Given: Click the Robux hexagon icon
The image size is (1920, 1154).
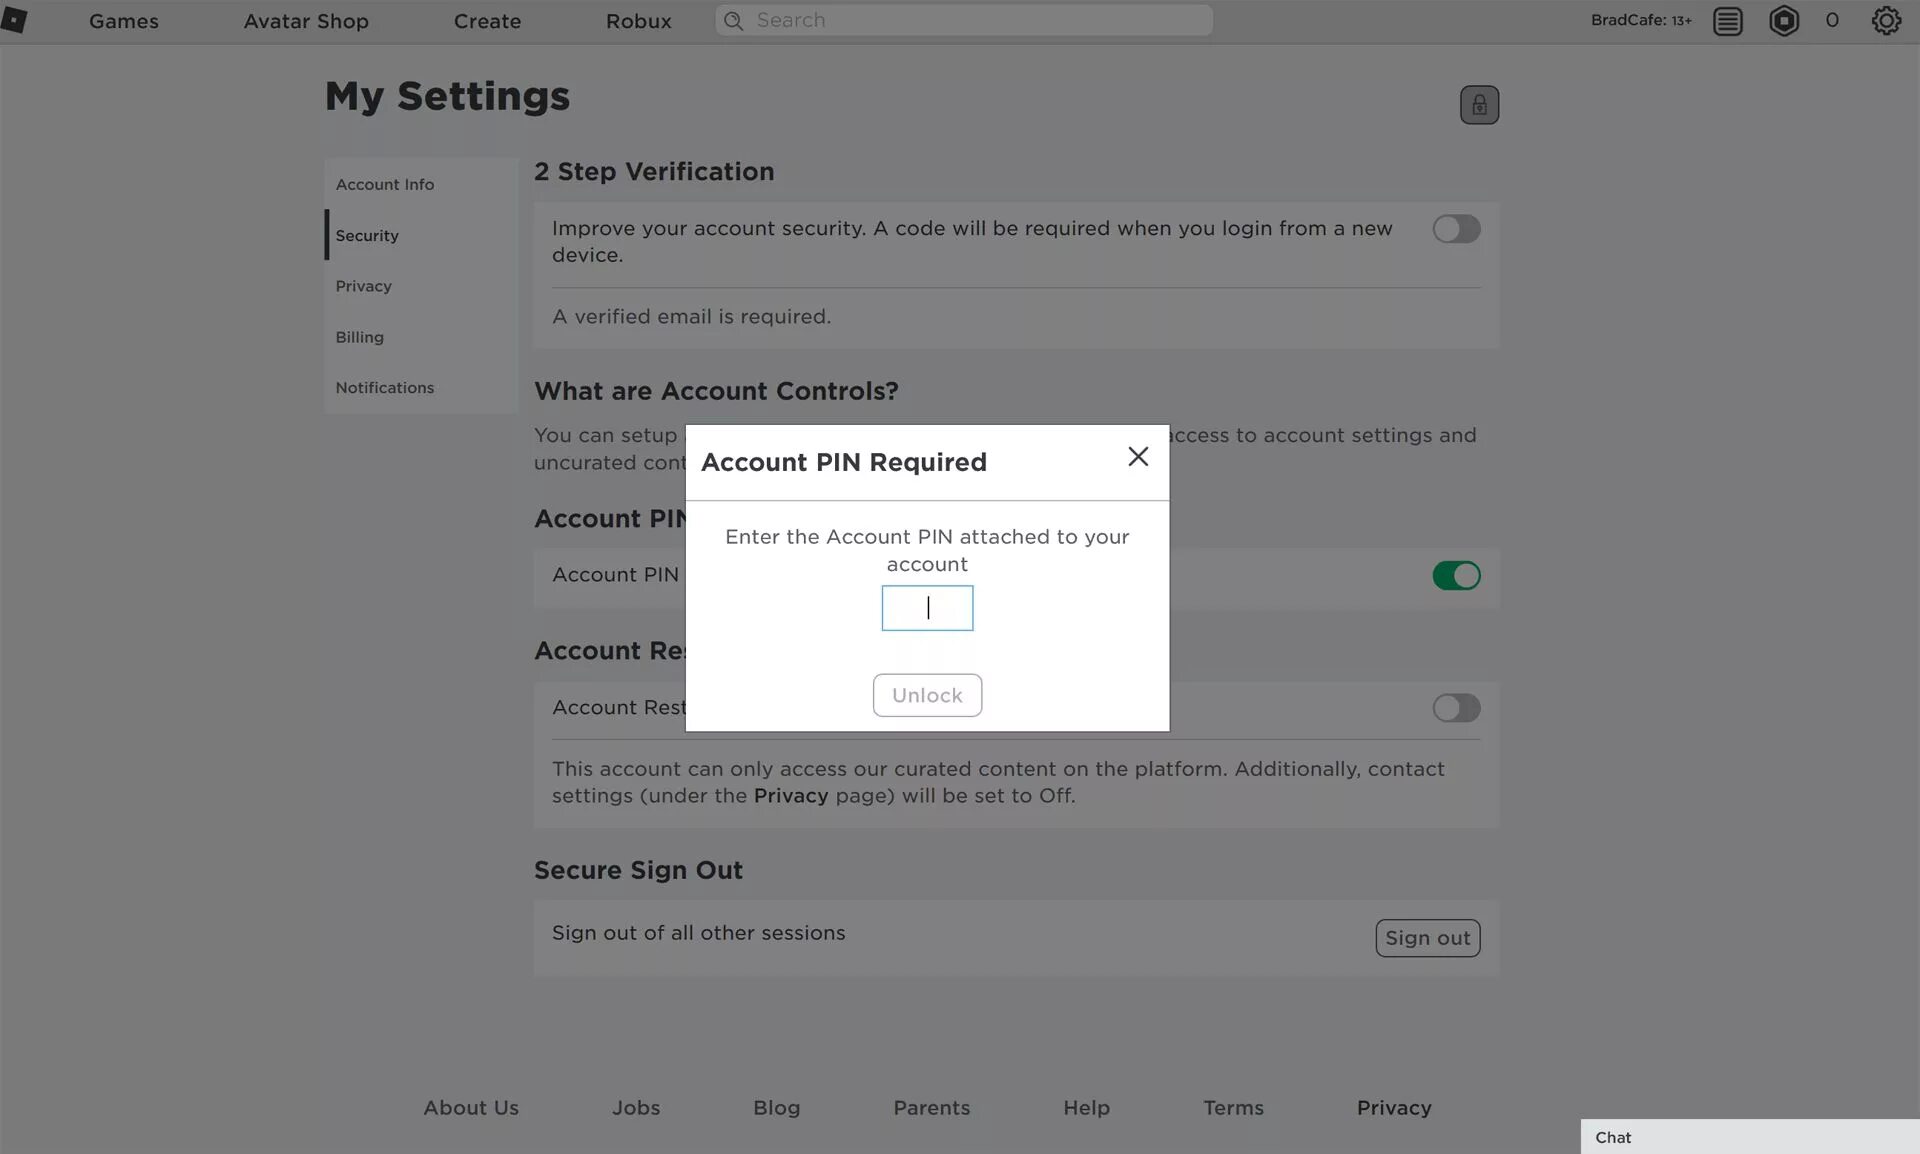Looking at the screenshot, I should (x=1783, y=21).
